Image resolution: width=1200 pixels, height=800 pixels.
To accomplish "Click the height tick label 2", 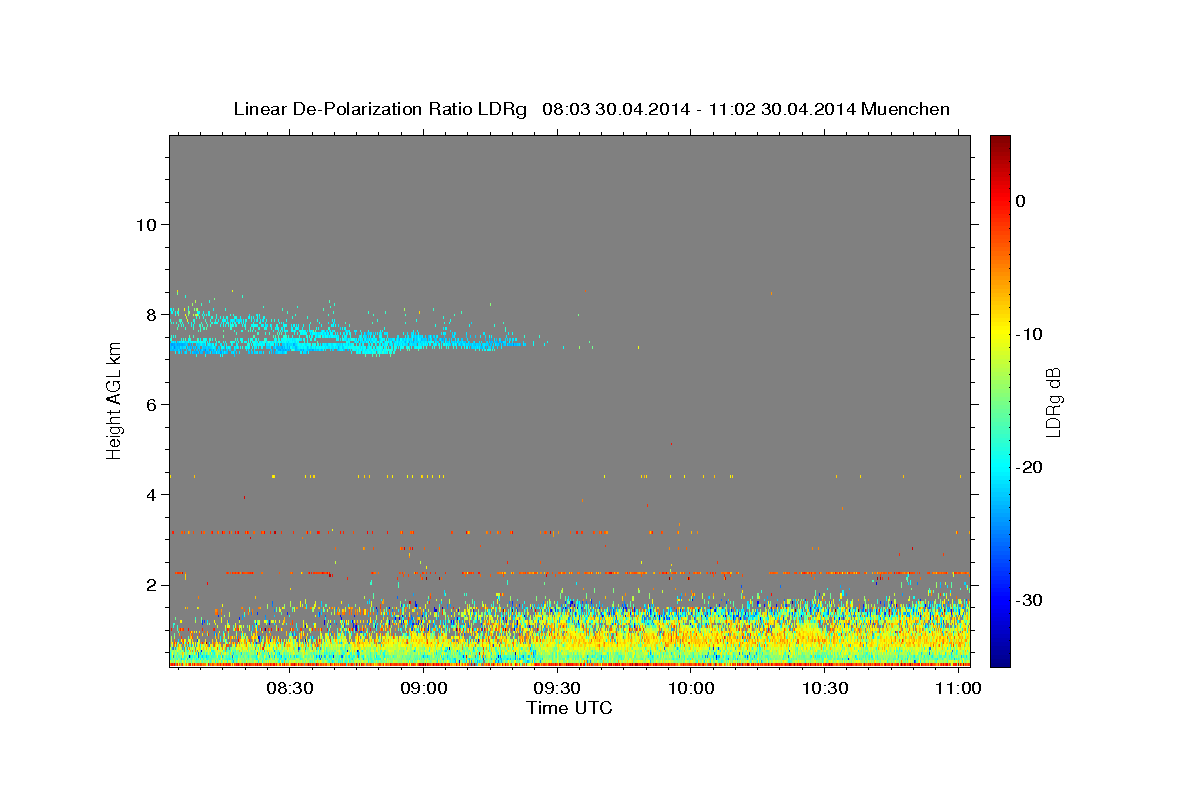I will pyautogui.click(x=151, y=584).
